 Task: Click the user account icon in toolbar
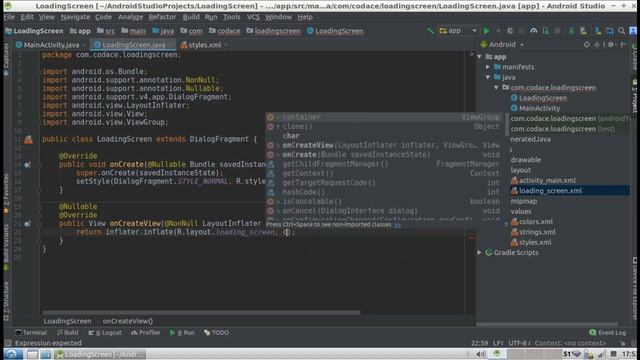tap(633, 31)
